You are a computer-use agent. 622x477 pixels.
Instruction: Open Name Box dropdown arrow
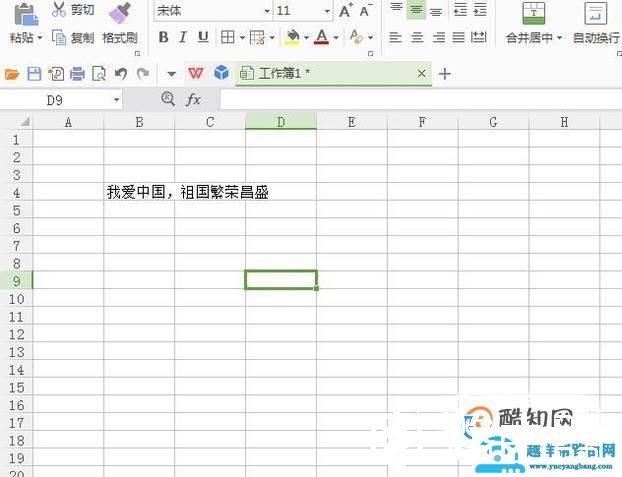116,100
